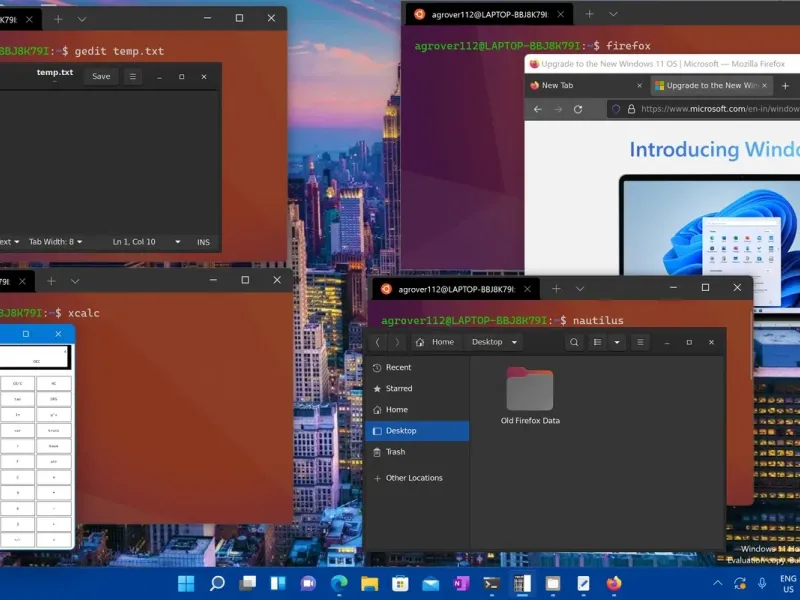Image resolution: width=800 pixels, height=600 pixels.
Task: Click the tracking protection shield in Firefox
Action: [x=616, y=109]
